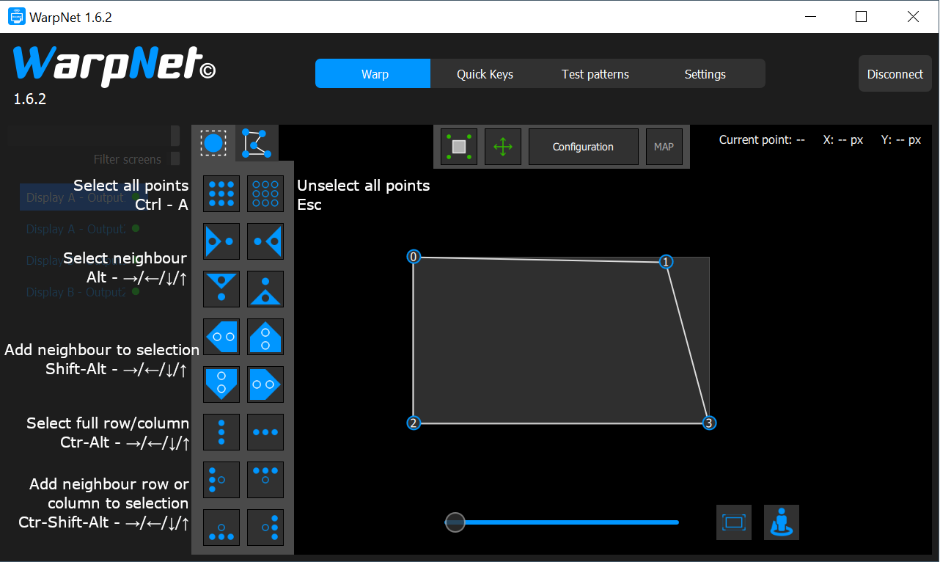
Task: Click the blue zoom slider track
Action: tap(562, 522)
